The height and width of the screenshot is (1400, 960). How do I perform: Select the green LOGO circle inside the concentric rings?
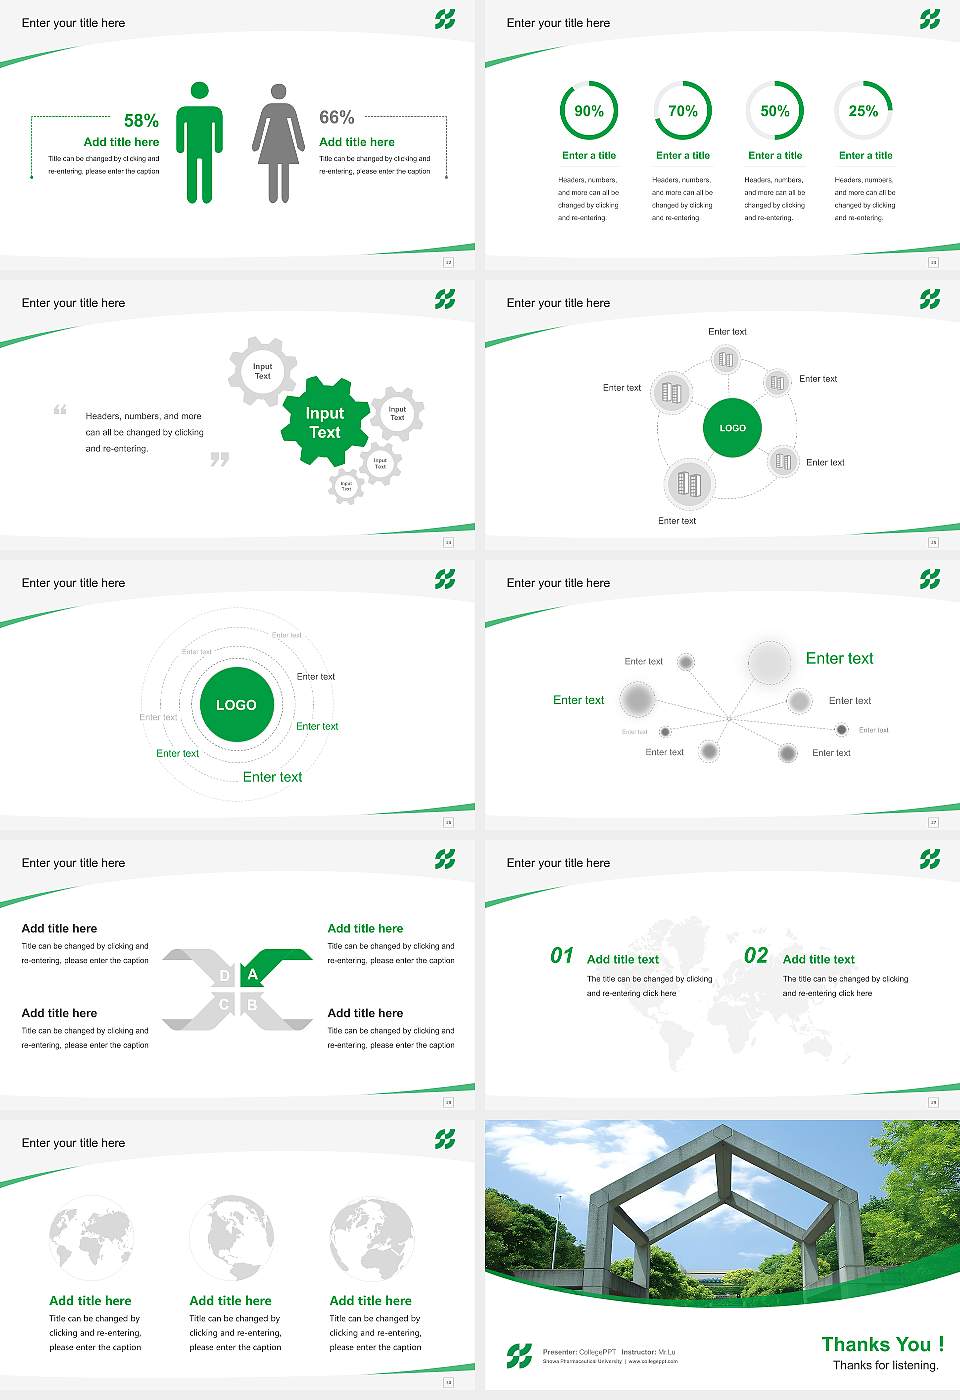pyautogui.click(x=236, y=705)
